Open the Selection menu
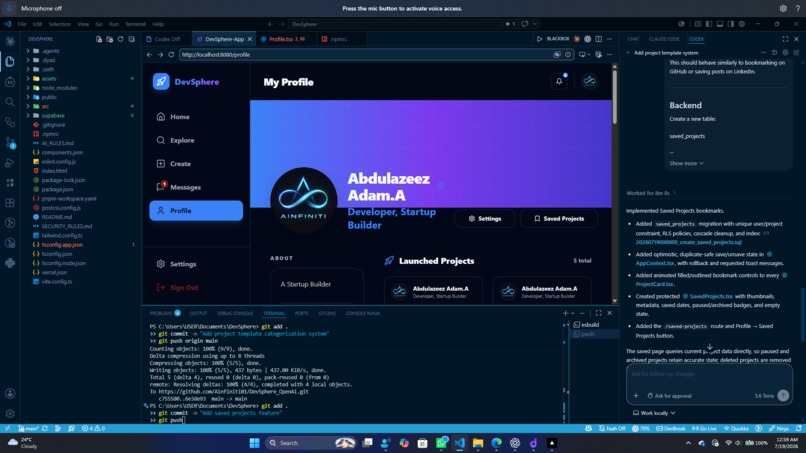The width and height of the screenshot is (806, 453). click(60, 24)
